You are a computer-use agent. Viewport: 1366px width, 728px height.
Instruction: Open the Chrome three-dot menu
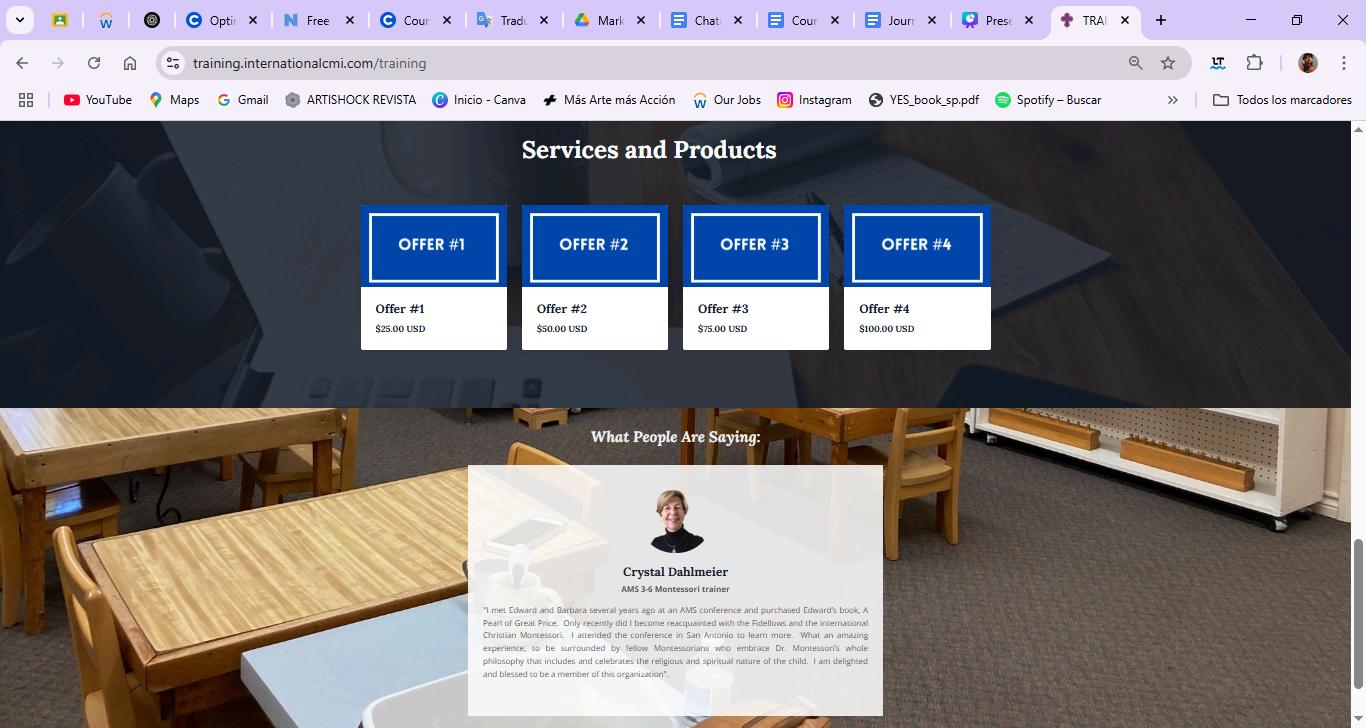tap(1344, 63)
